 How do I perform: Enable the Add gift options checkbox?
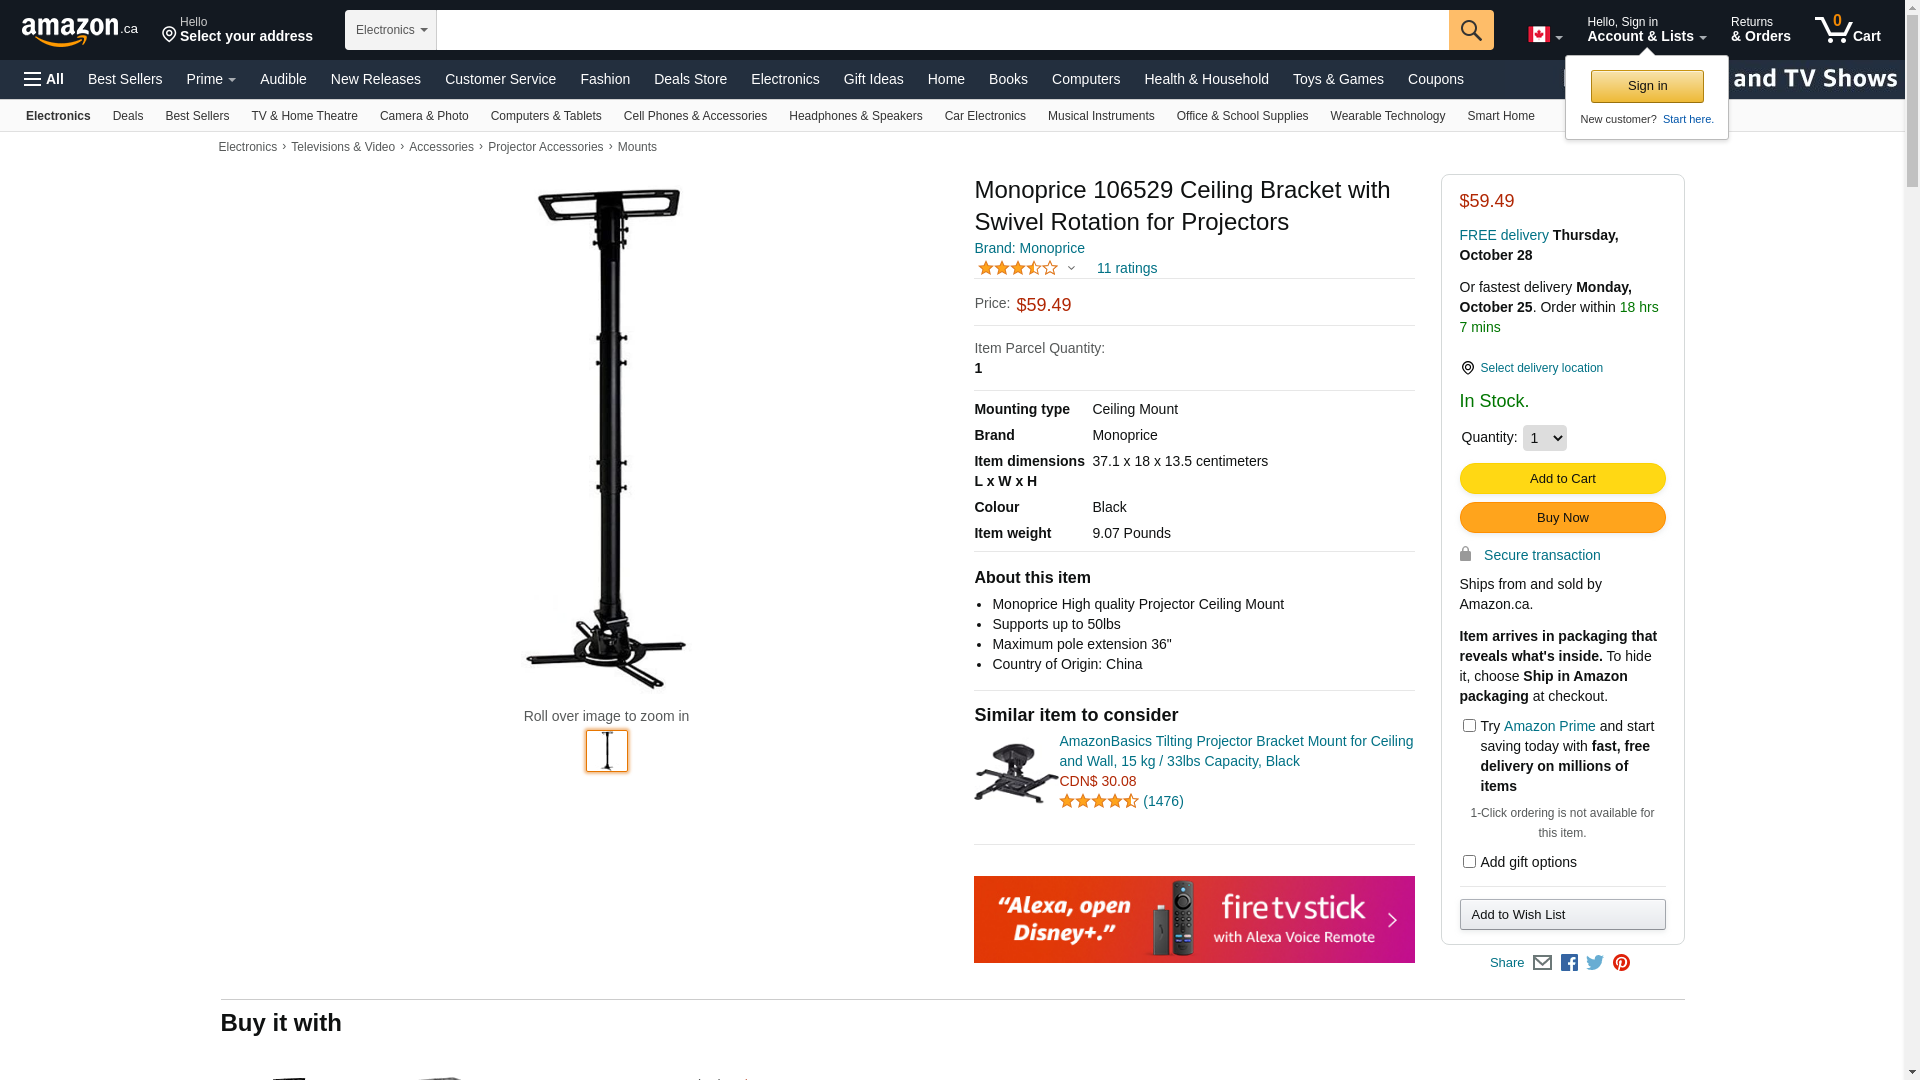1469,861
